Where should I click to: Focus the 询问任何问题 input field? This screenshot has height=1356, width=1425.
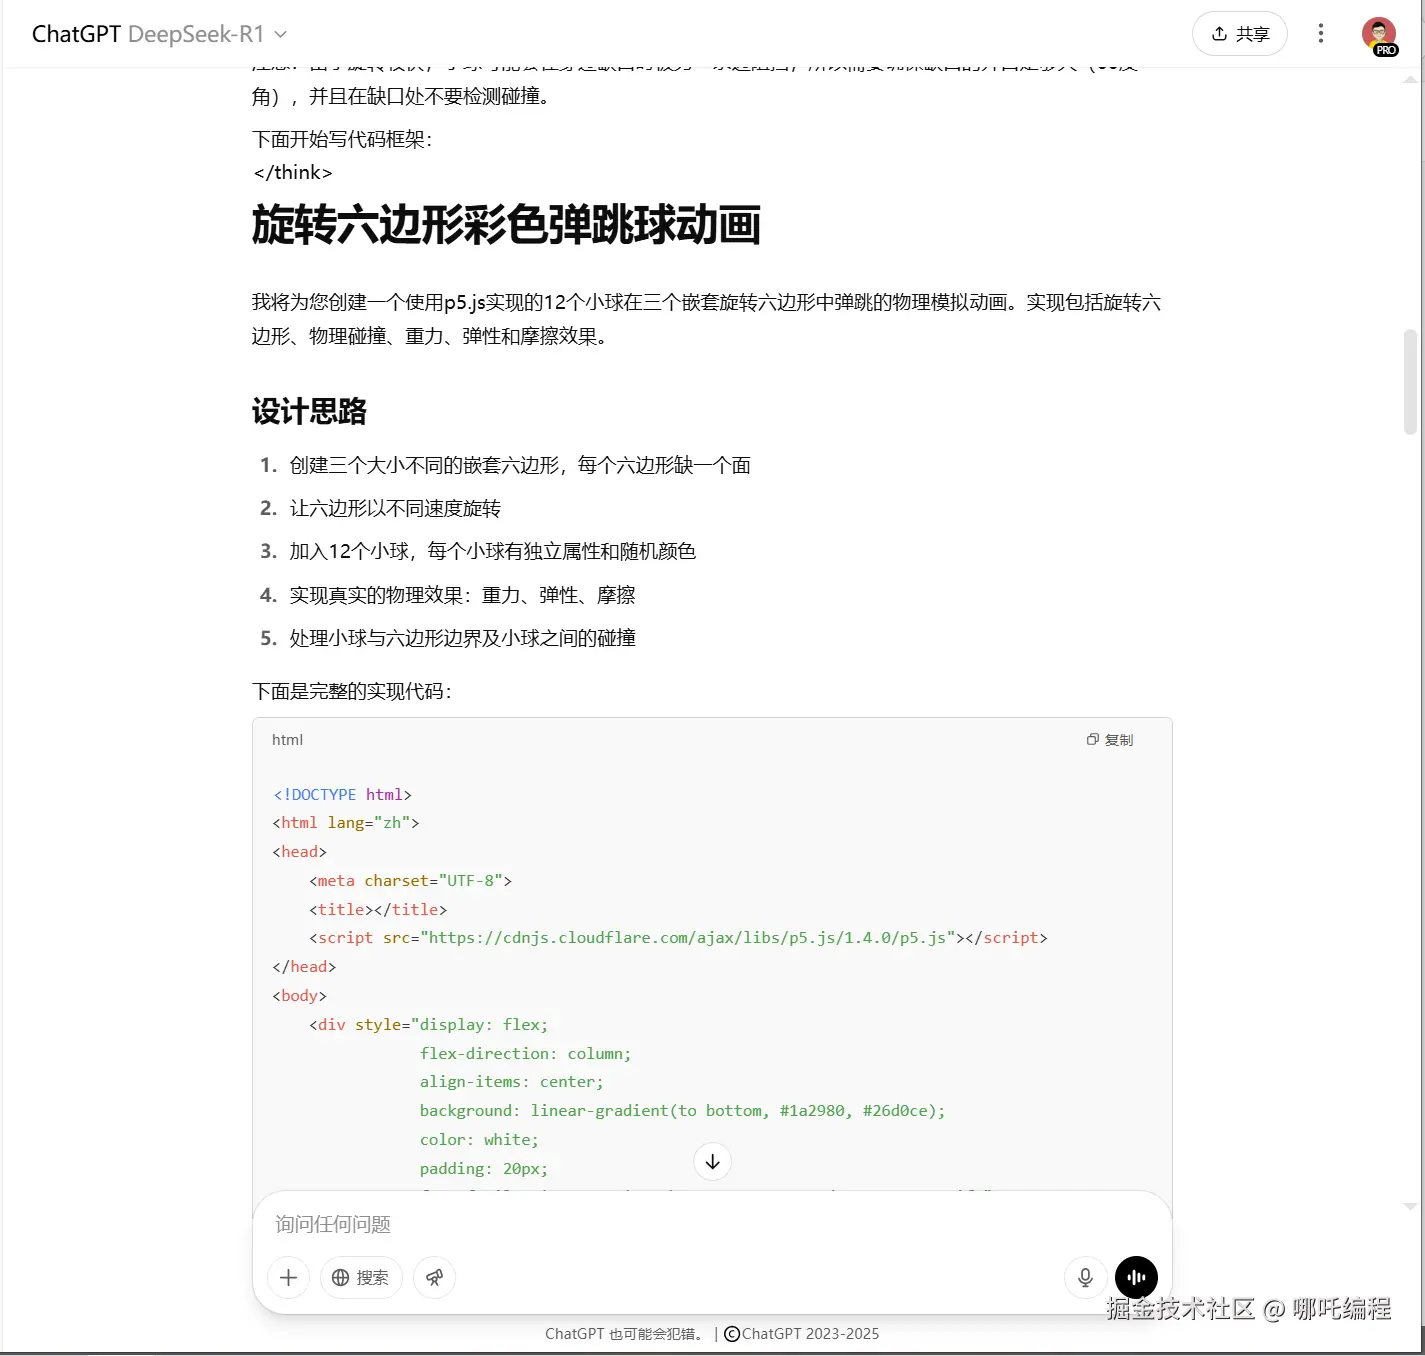711,1224
